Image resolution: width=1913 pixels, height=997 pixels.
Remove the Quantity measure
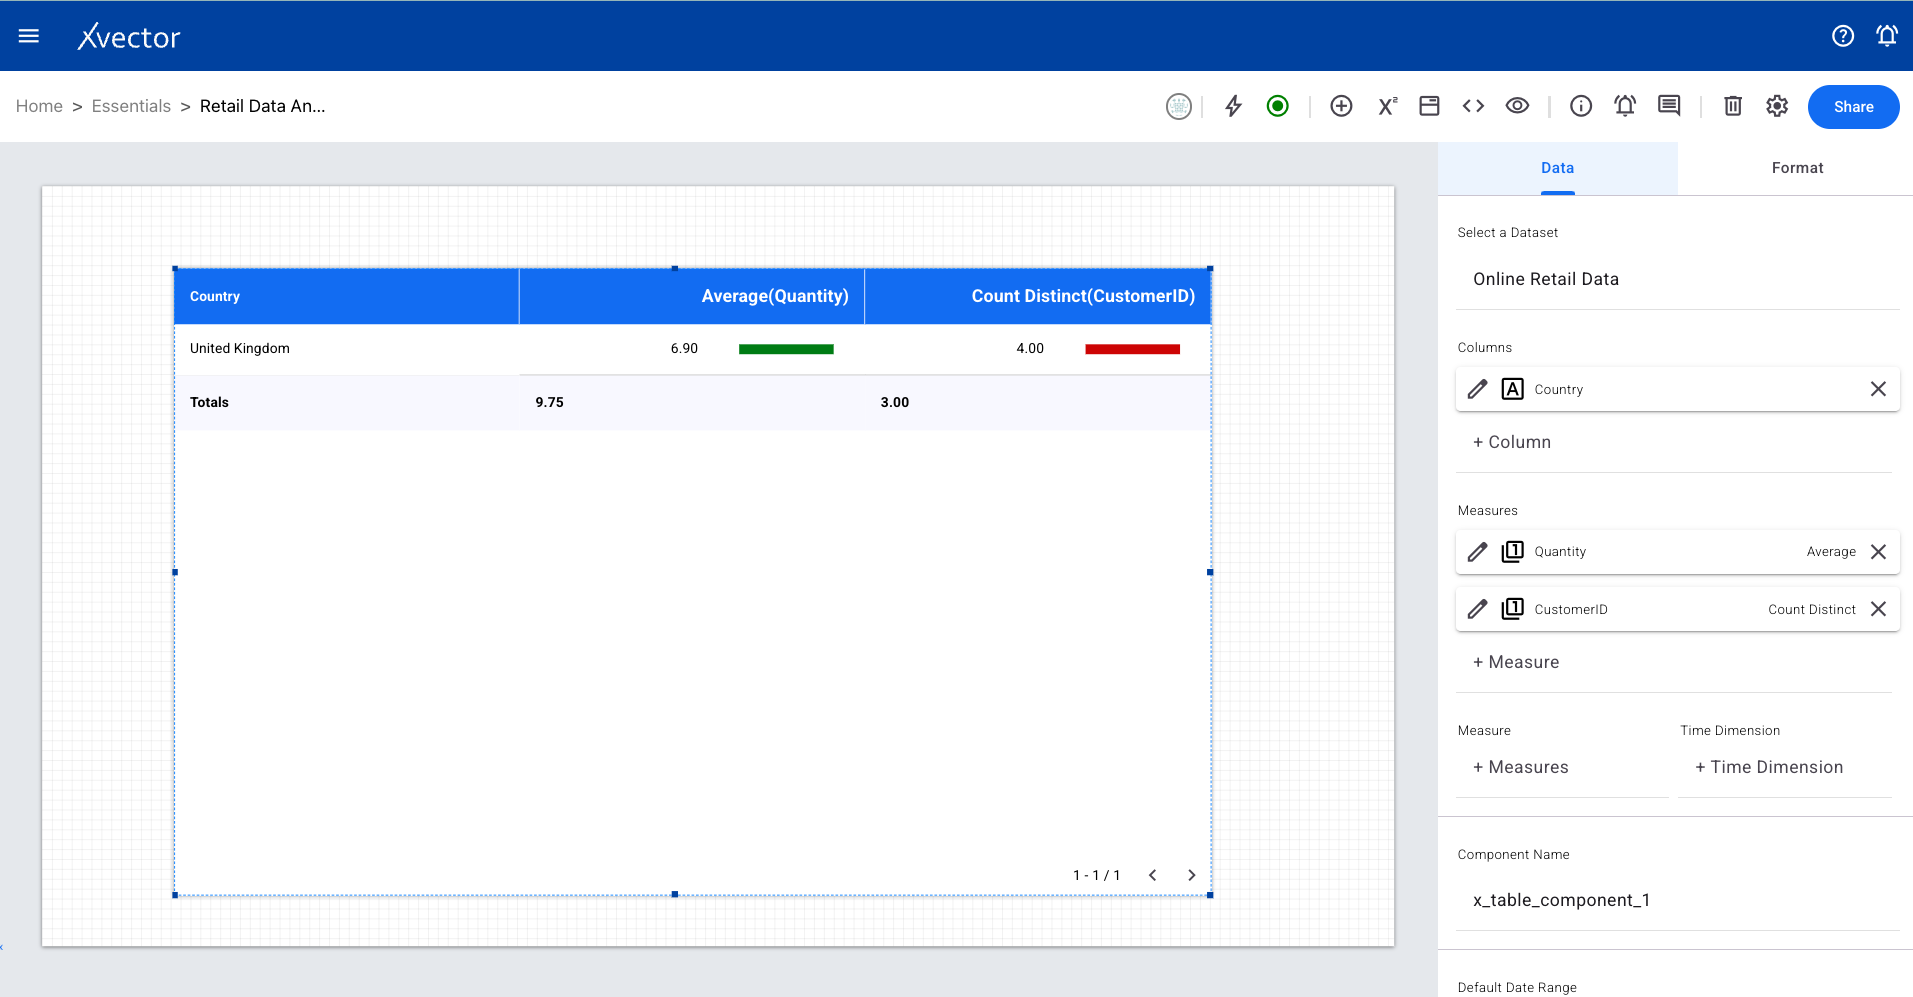click(1878, 552)
